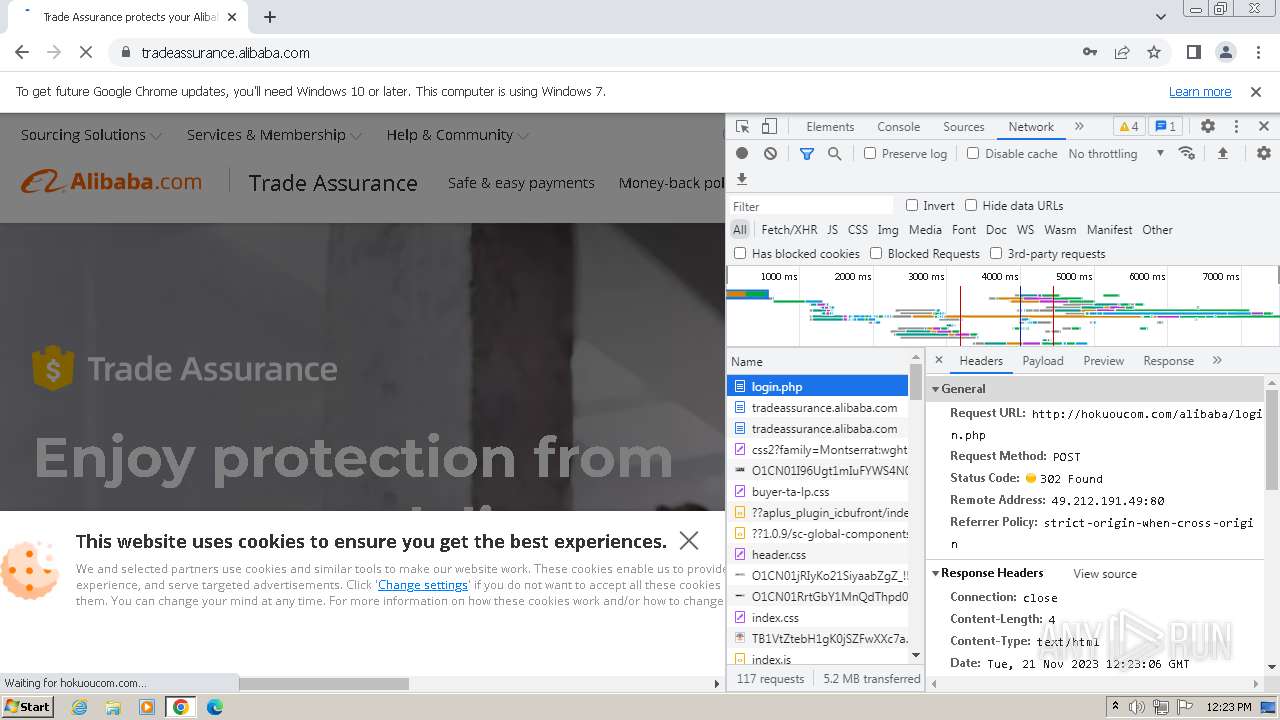Click the page horizontal scrollbar thumb
Viewport: 1280px width, 720px height.
[x=323, y=684]
